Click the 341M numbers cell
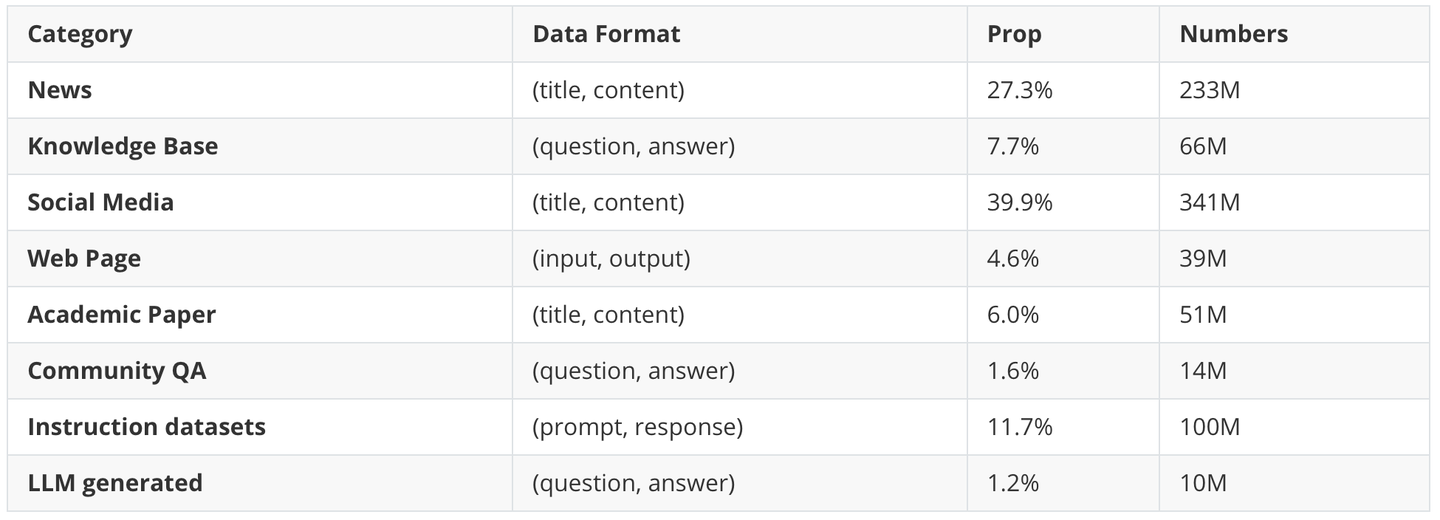The width and height of the screenshot is (1440, 520). click(x=1209, y=202)
